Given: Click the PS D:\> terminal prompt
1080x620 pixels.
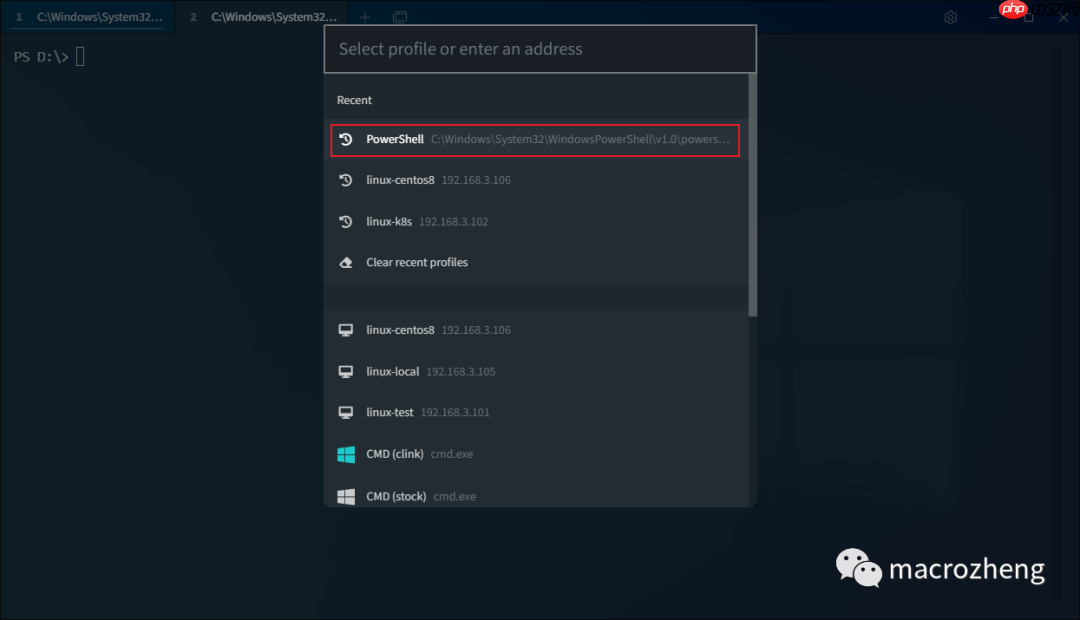Looking at the screenshot, I should [x=41, y=57].
